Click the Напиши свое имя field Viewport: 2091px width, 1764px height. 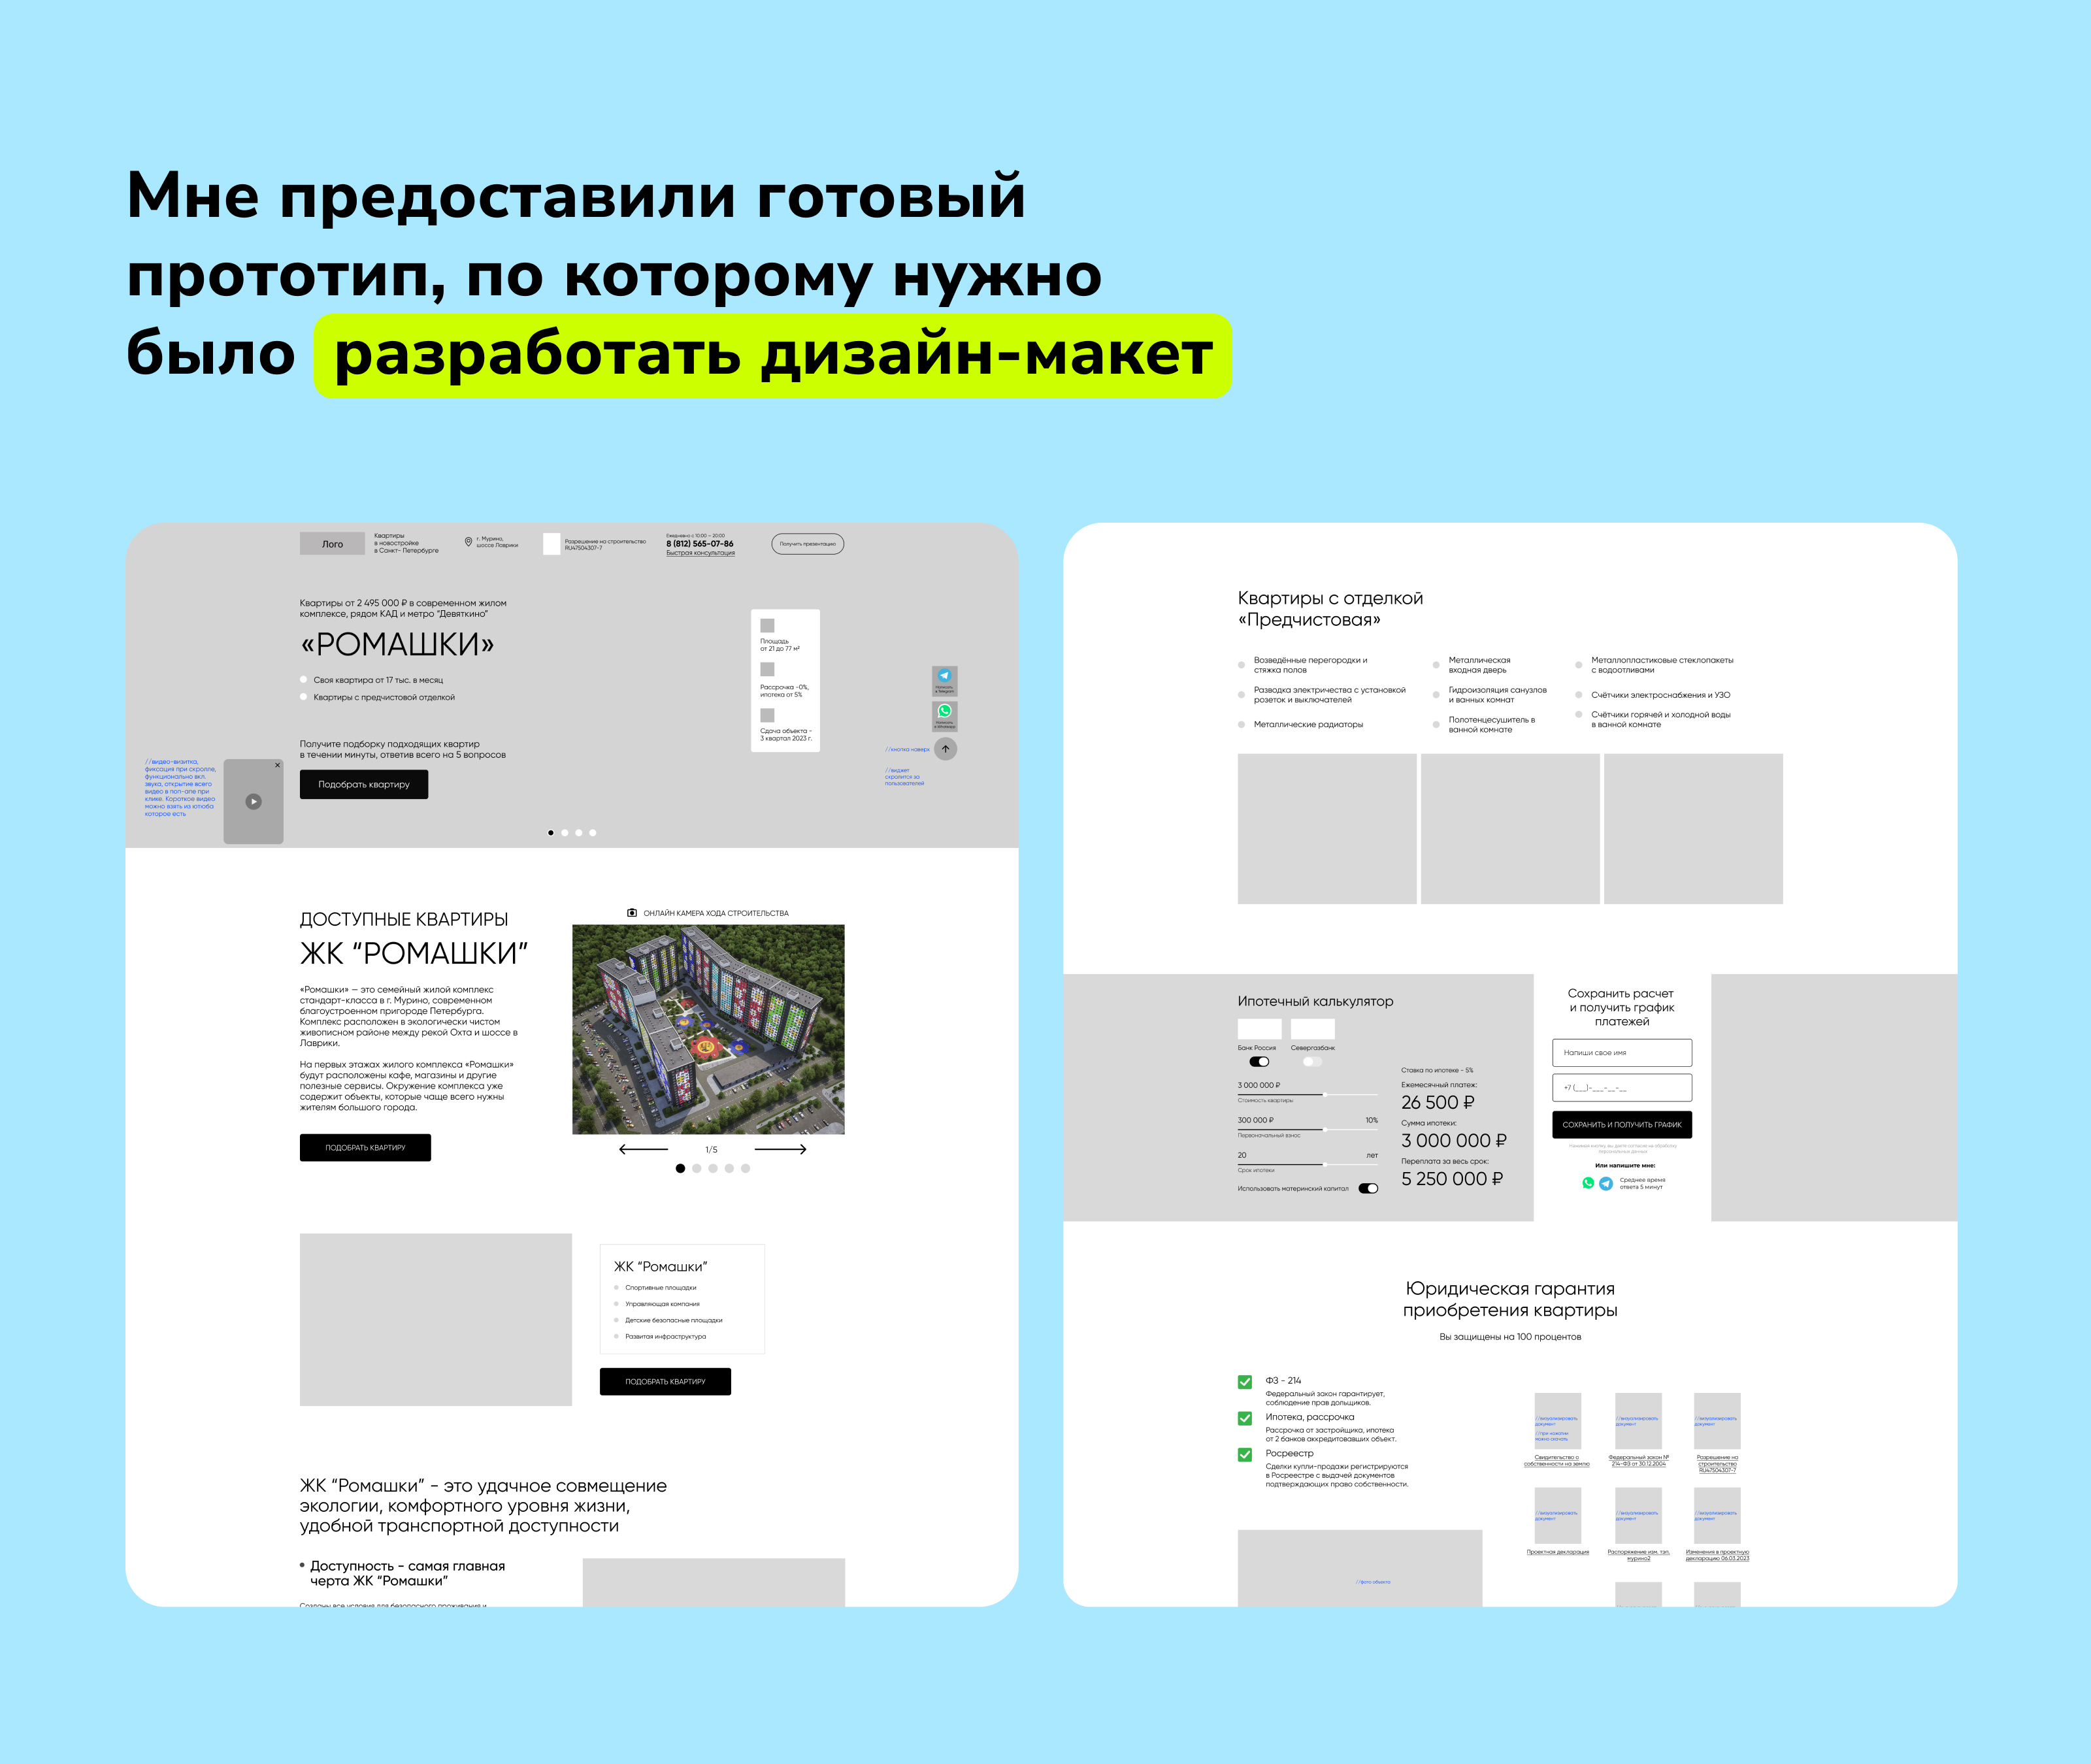tap(1621, 1052)
